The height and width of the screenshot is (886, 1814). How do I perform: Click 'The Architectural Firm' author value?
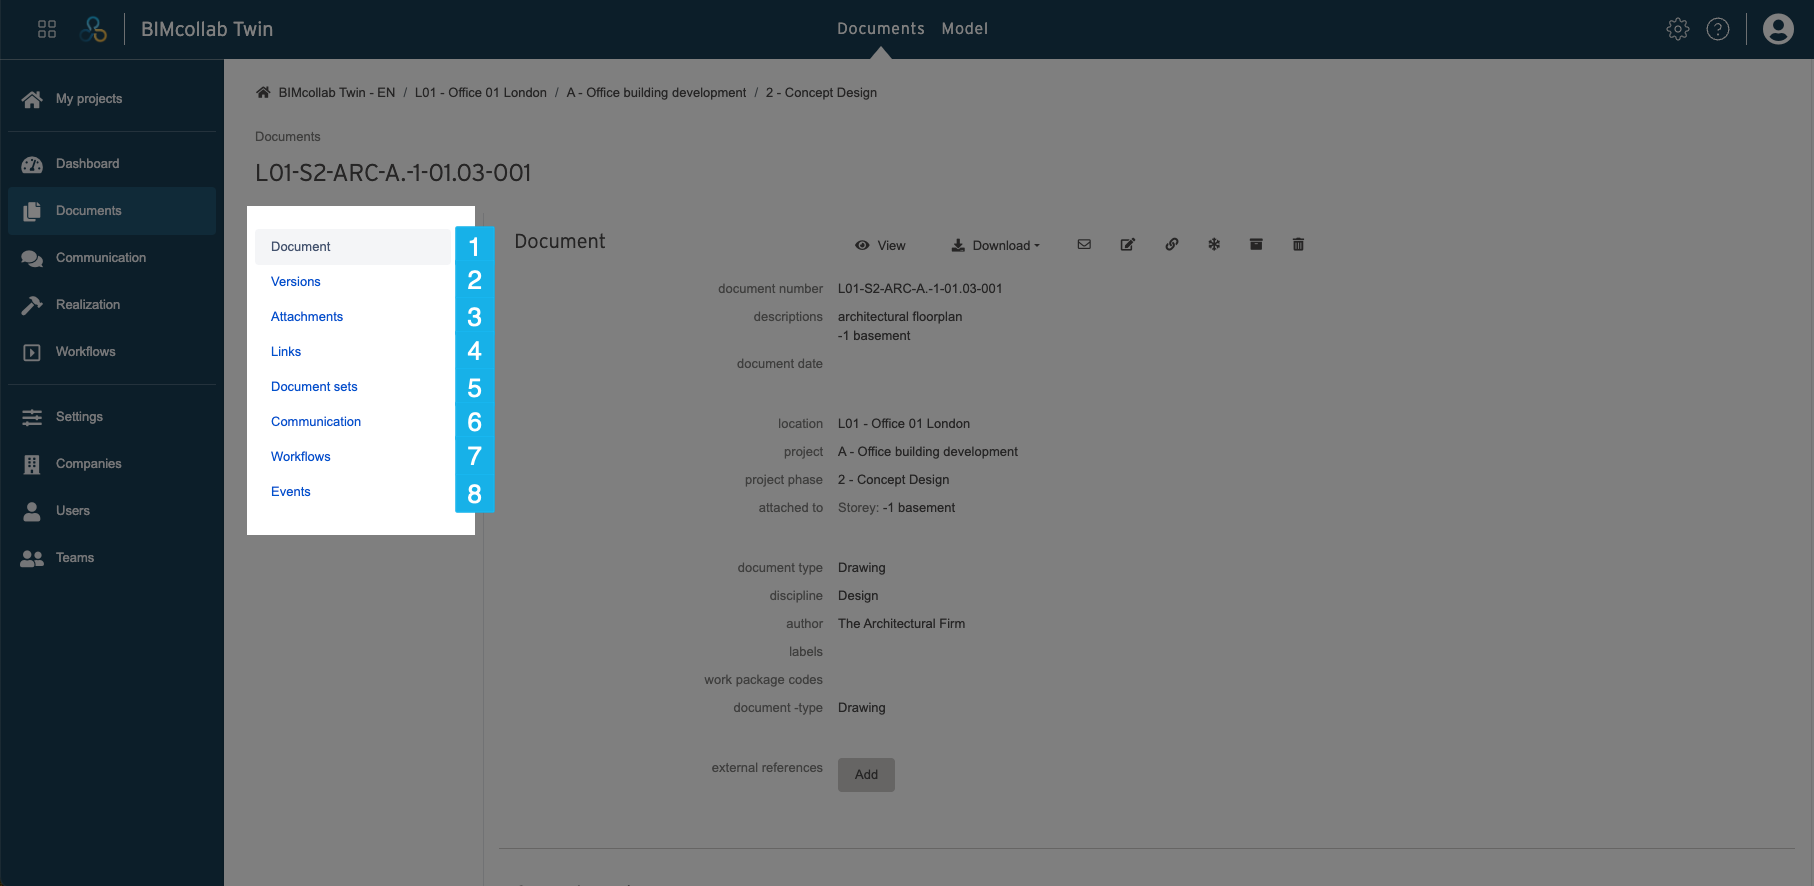[901, 624]
